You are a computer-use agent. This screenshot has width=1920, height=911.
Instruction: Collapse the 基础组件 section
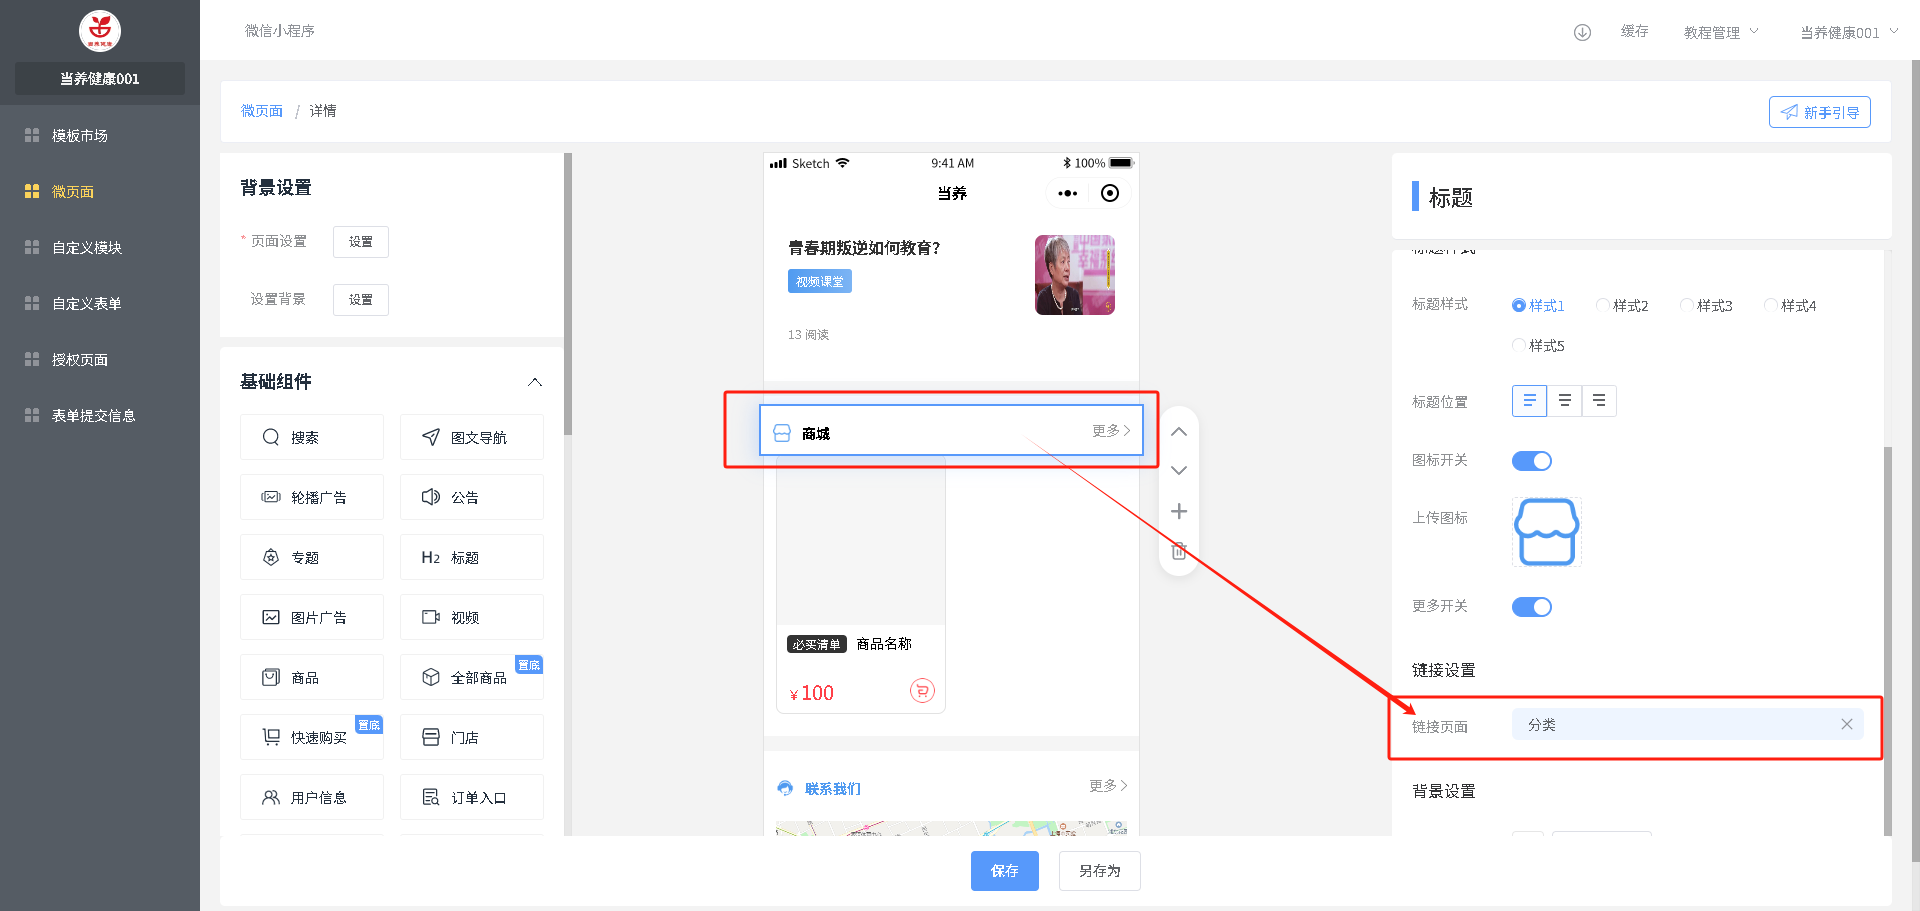point(535,382)
